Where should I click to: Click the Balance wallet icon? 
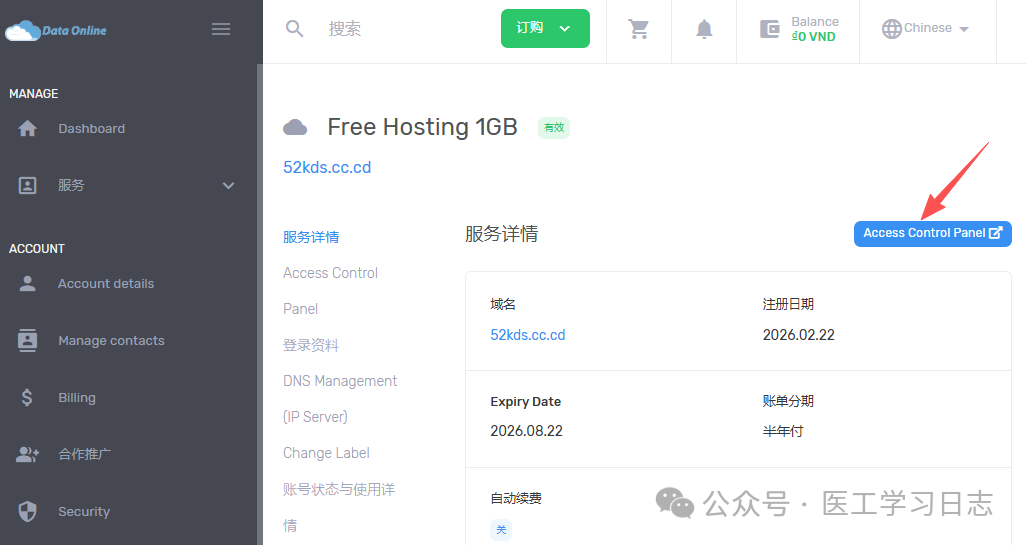770,29
